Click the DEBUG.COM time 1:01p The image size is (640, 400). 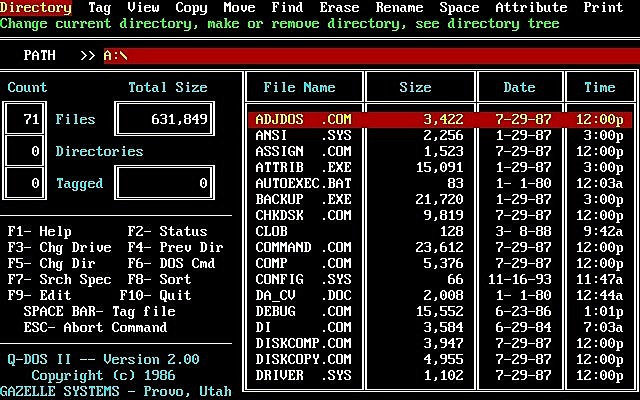click(x=603, y=311)
